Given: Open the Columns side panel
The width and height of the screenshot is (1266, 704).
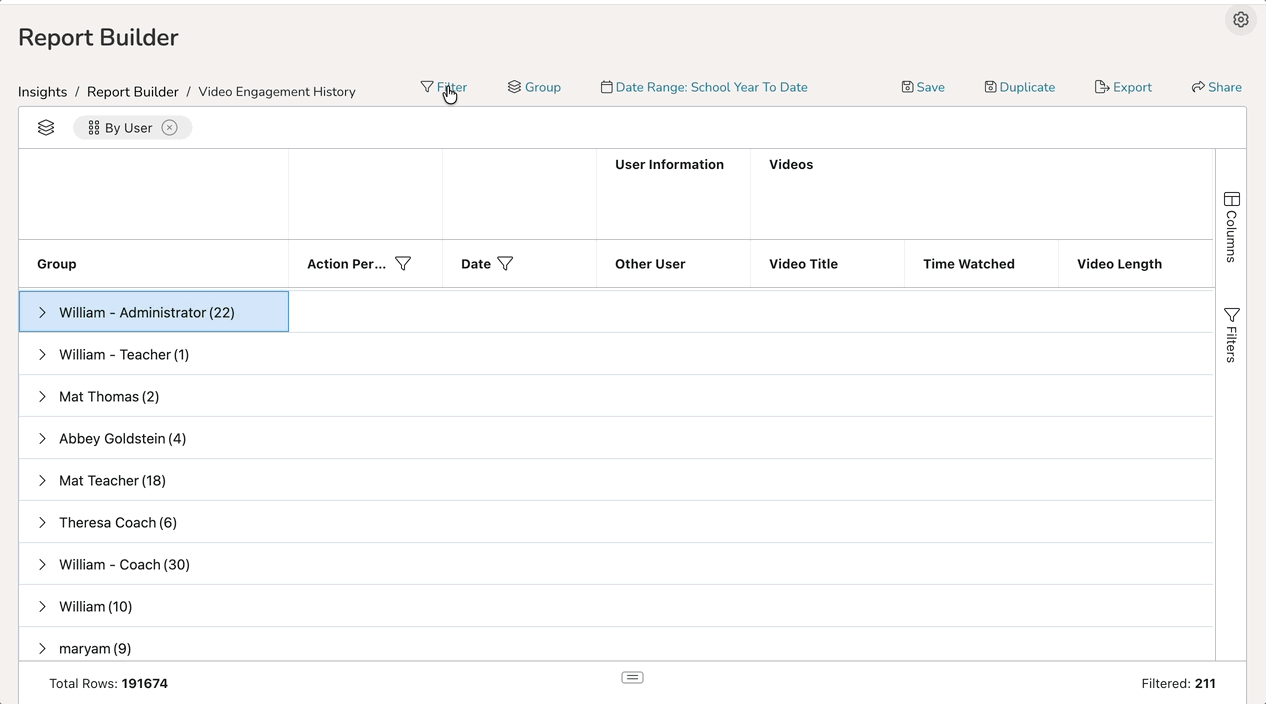Looking at the screenshot, I should point(1231,227).
